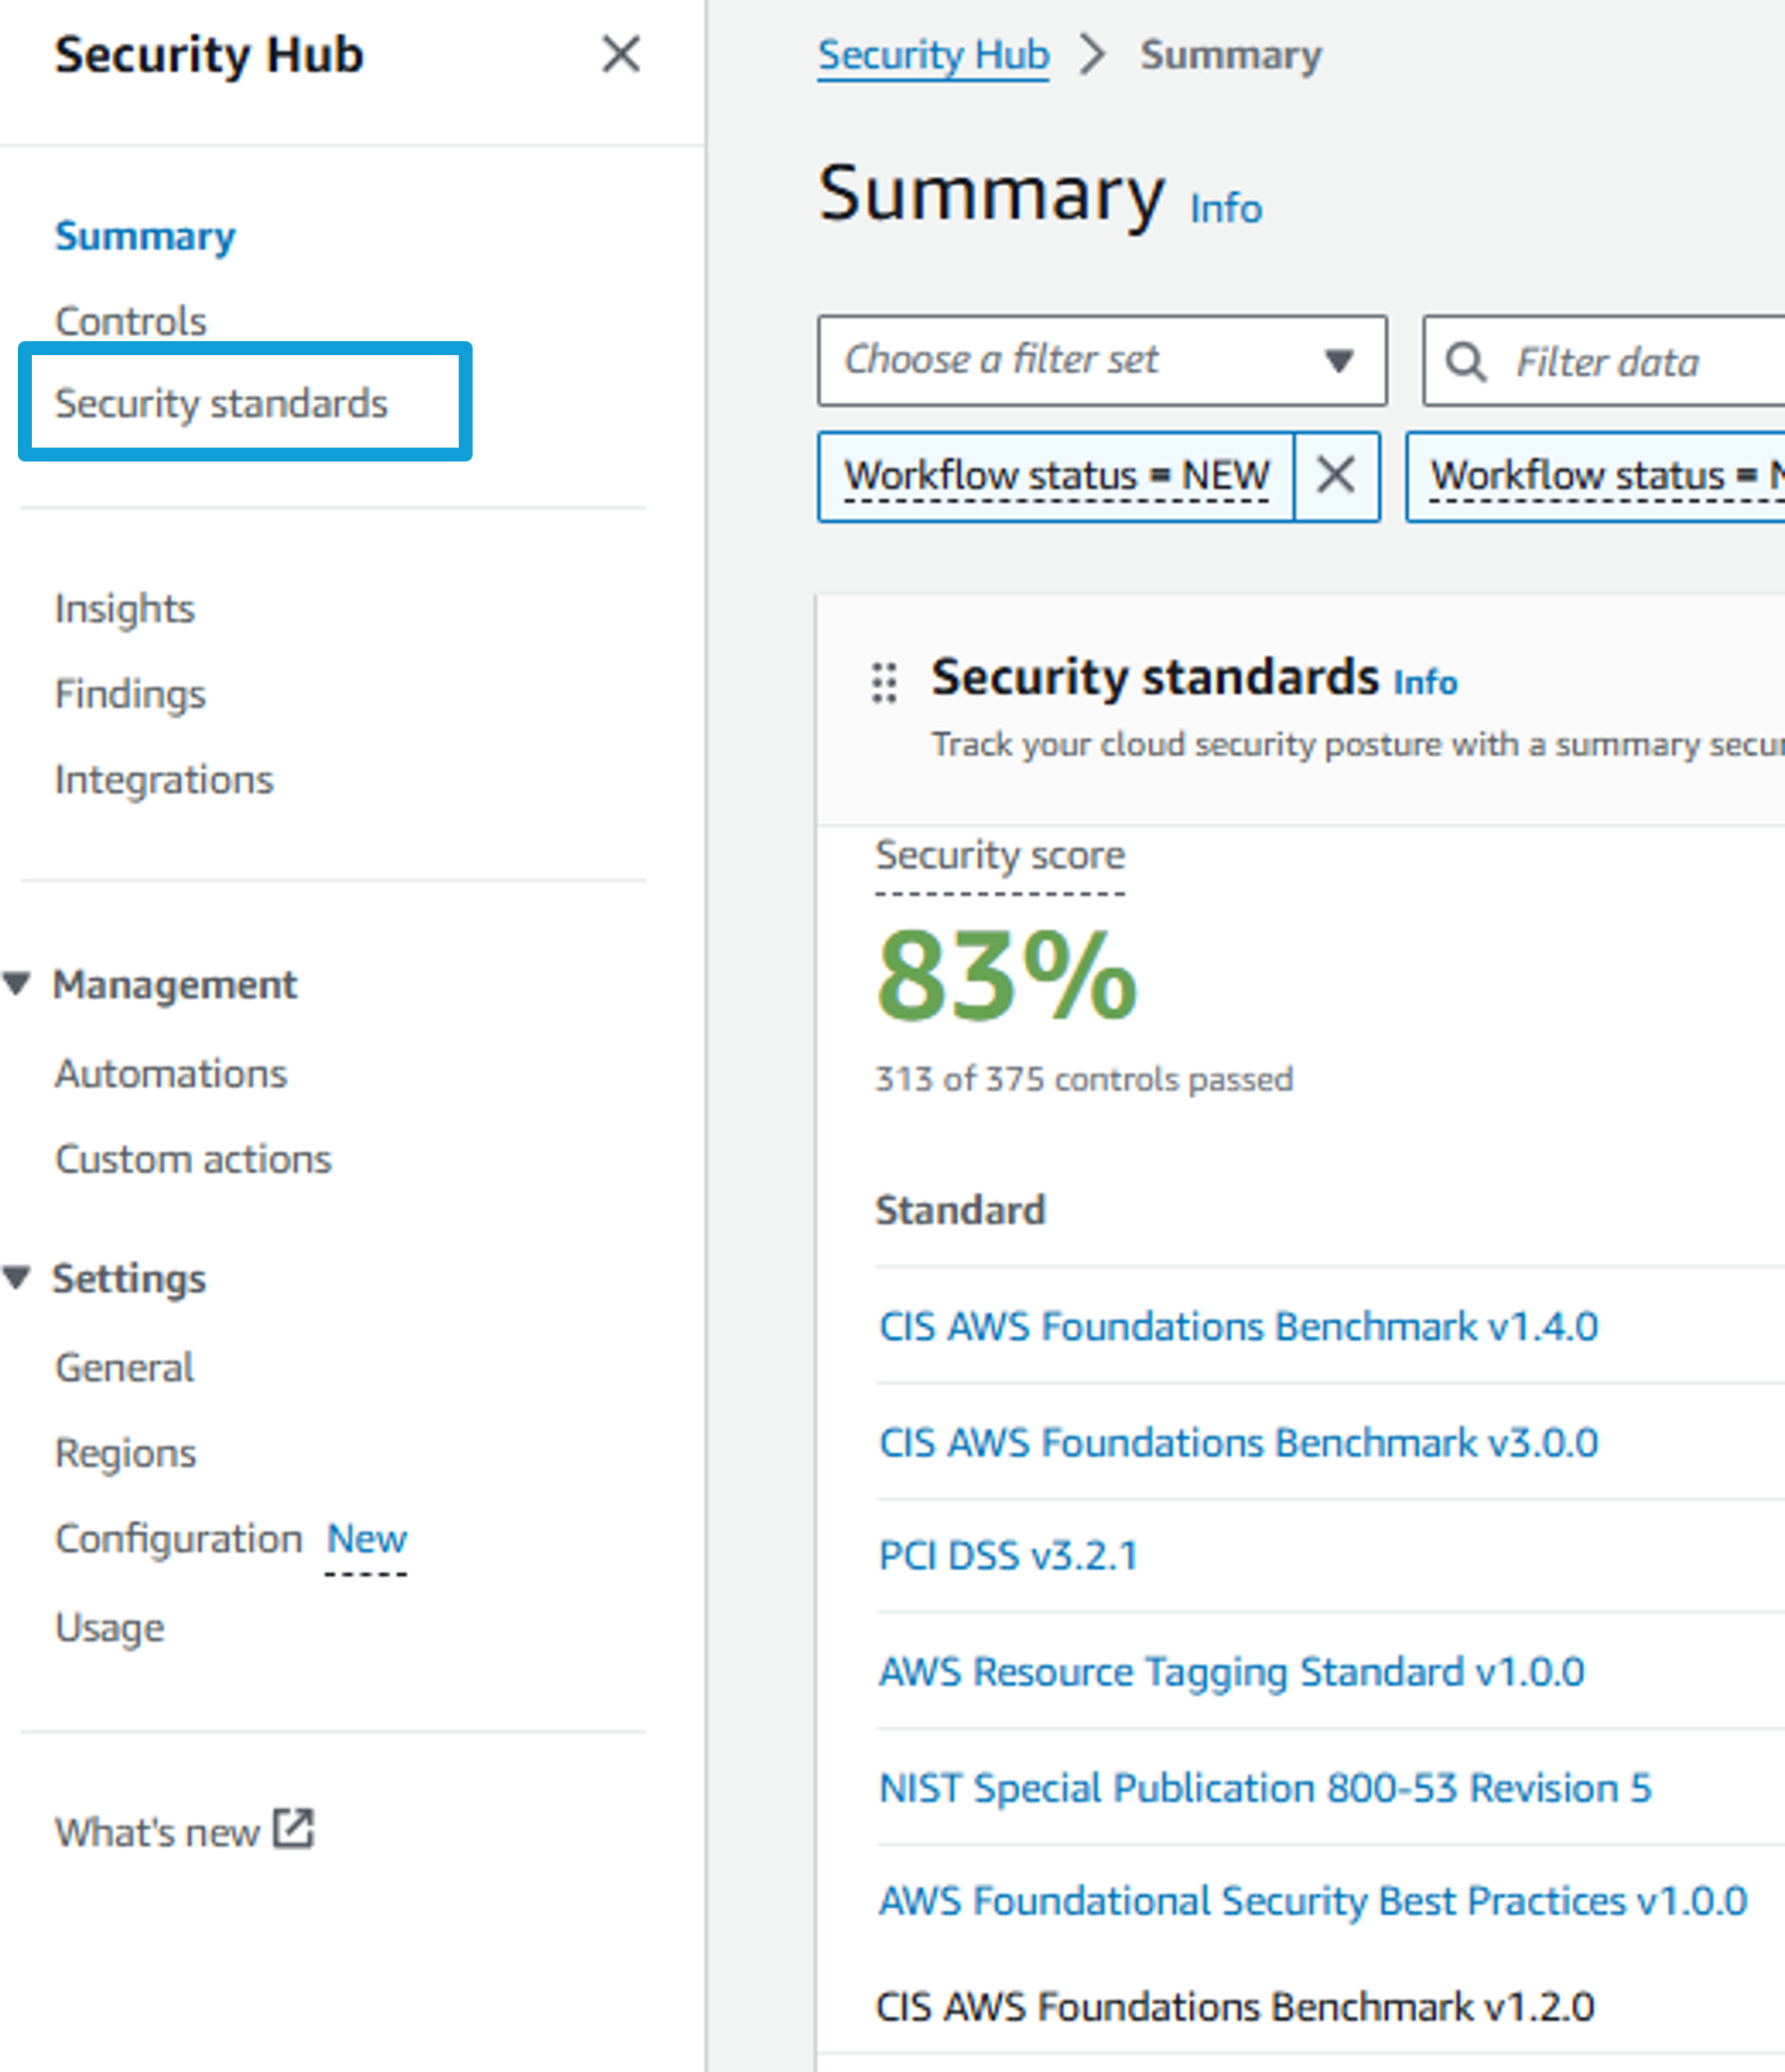Open Usage settings

[x=110, y=1627]
